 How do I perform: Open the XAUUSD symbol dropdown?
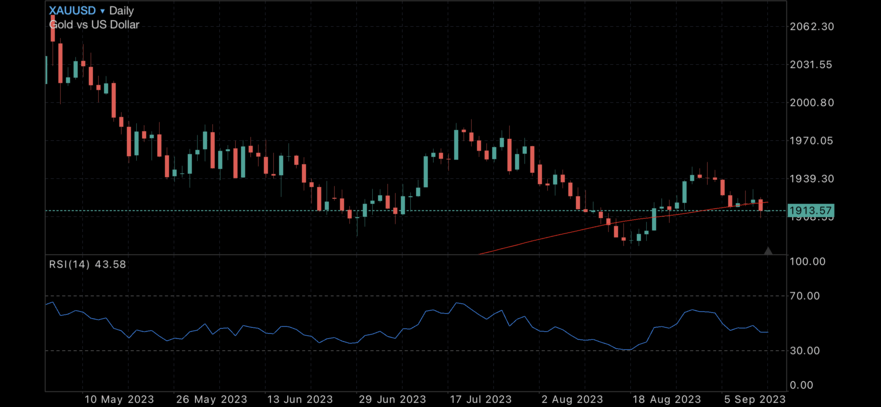(76, 11)
